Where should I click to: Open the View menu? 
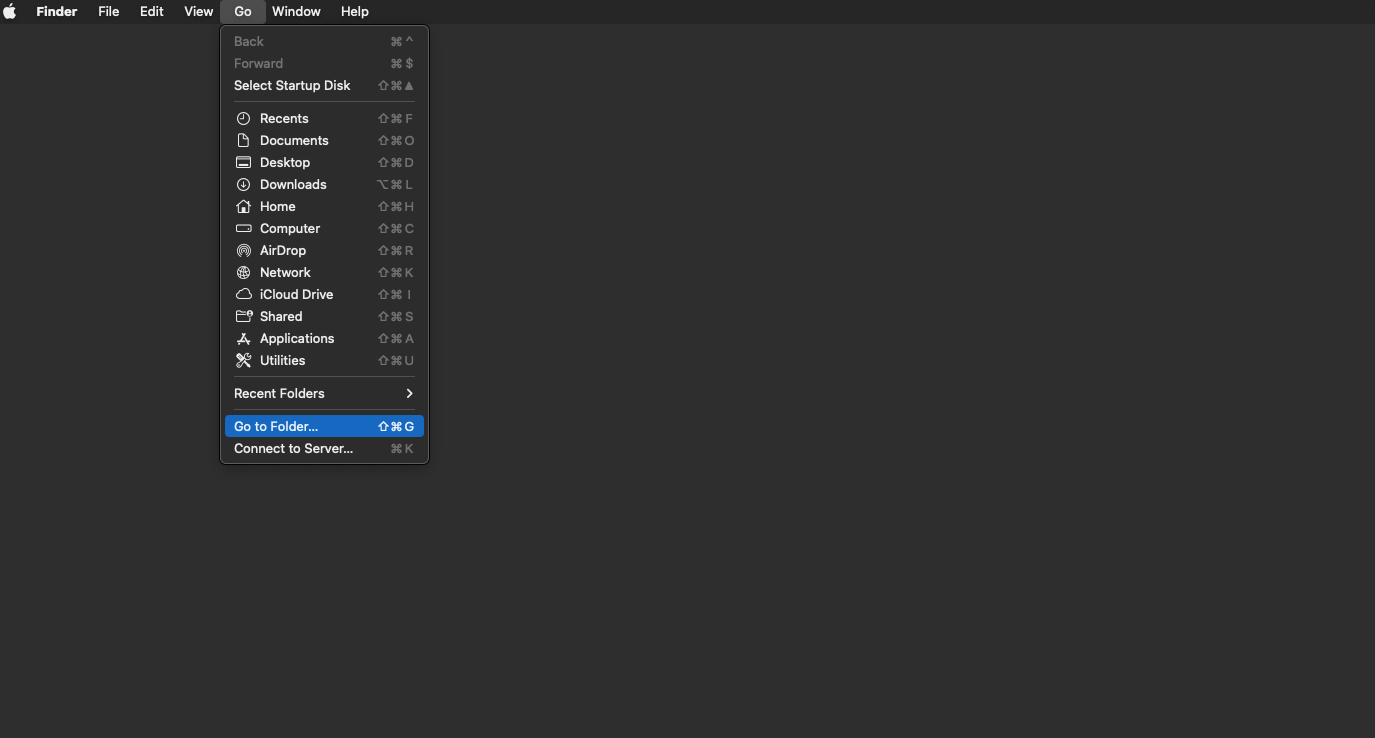tap(199, 12)
